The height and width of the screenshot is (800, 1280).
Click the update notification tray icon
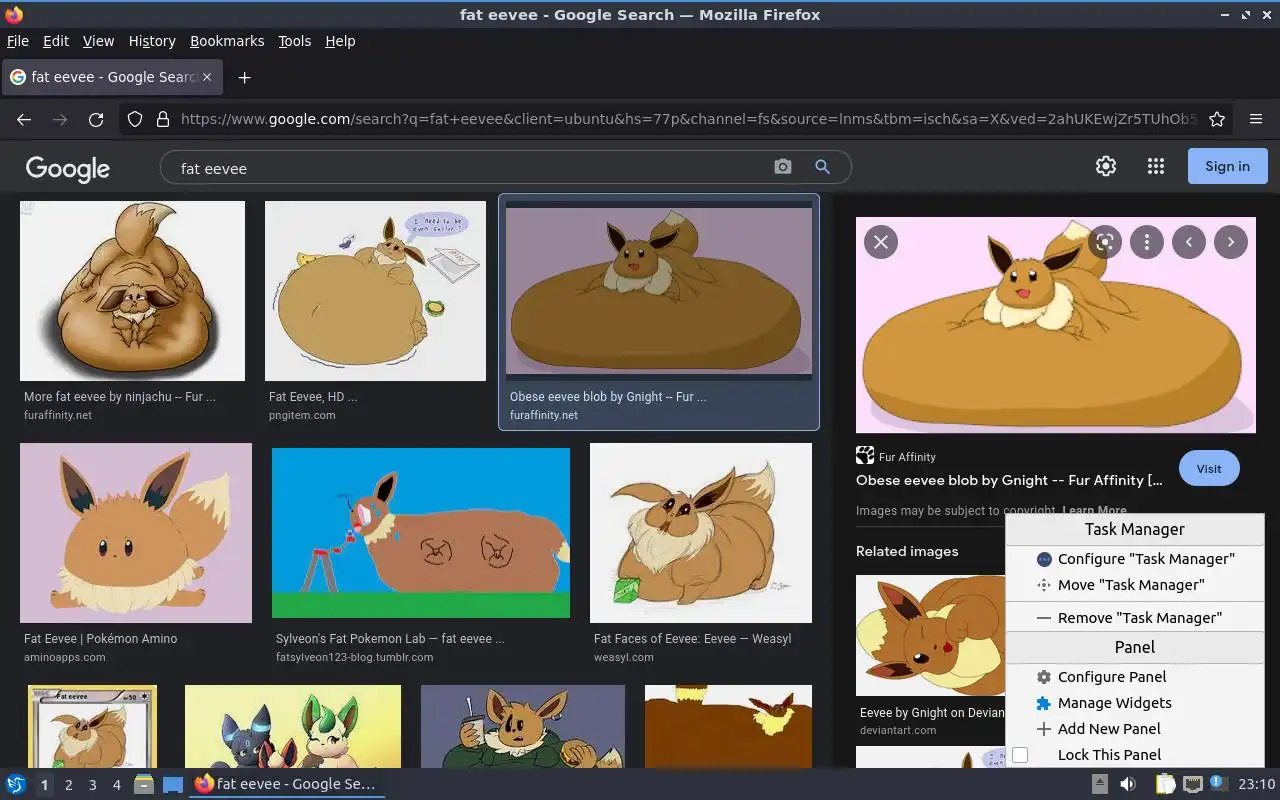click(1217, 783)
